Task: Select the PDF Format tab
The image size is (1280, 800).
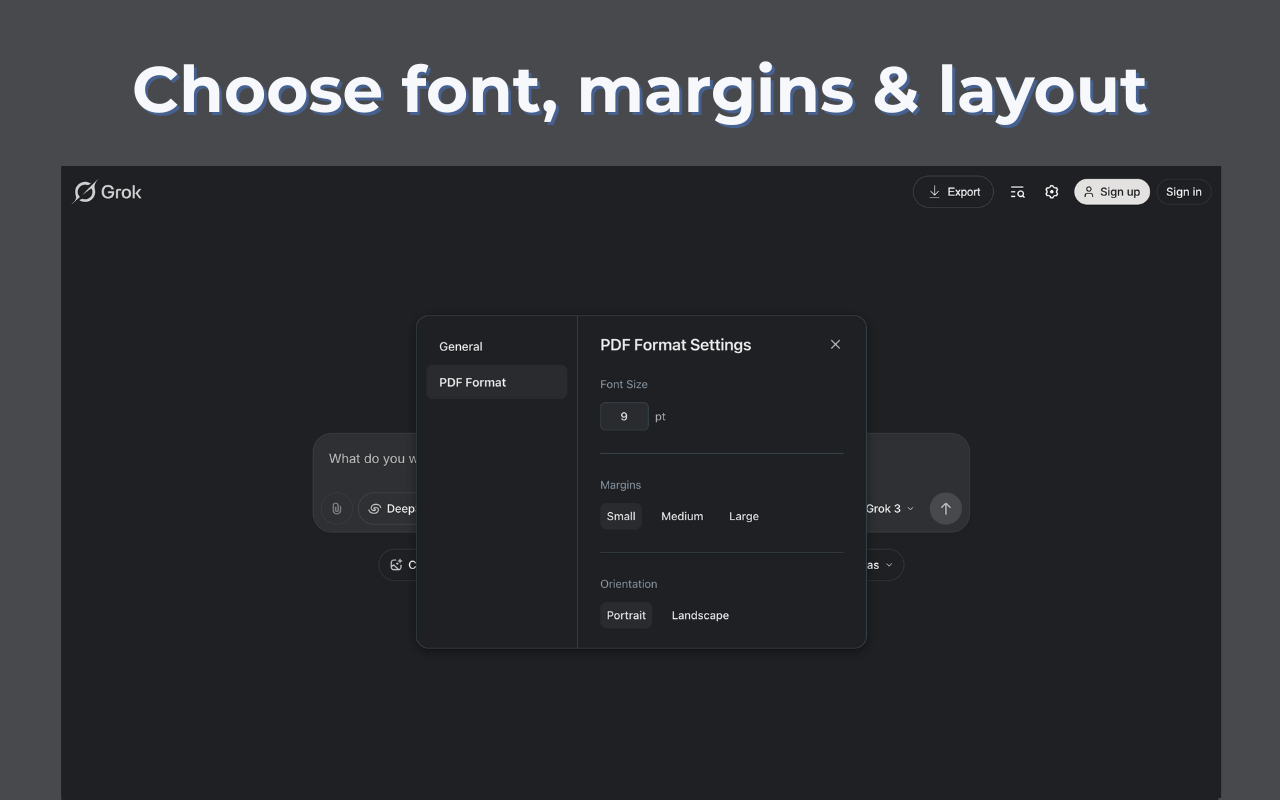Action: pyautogui.click(x=497, y=382)
